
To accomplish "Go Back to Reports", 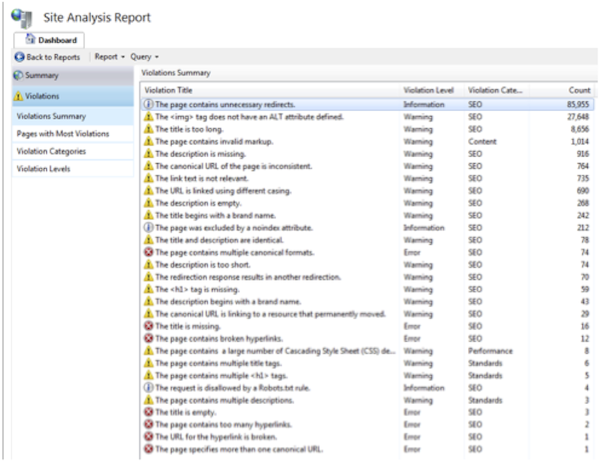I will [47, 57].
